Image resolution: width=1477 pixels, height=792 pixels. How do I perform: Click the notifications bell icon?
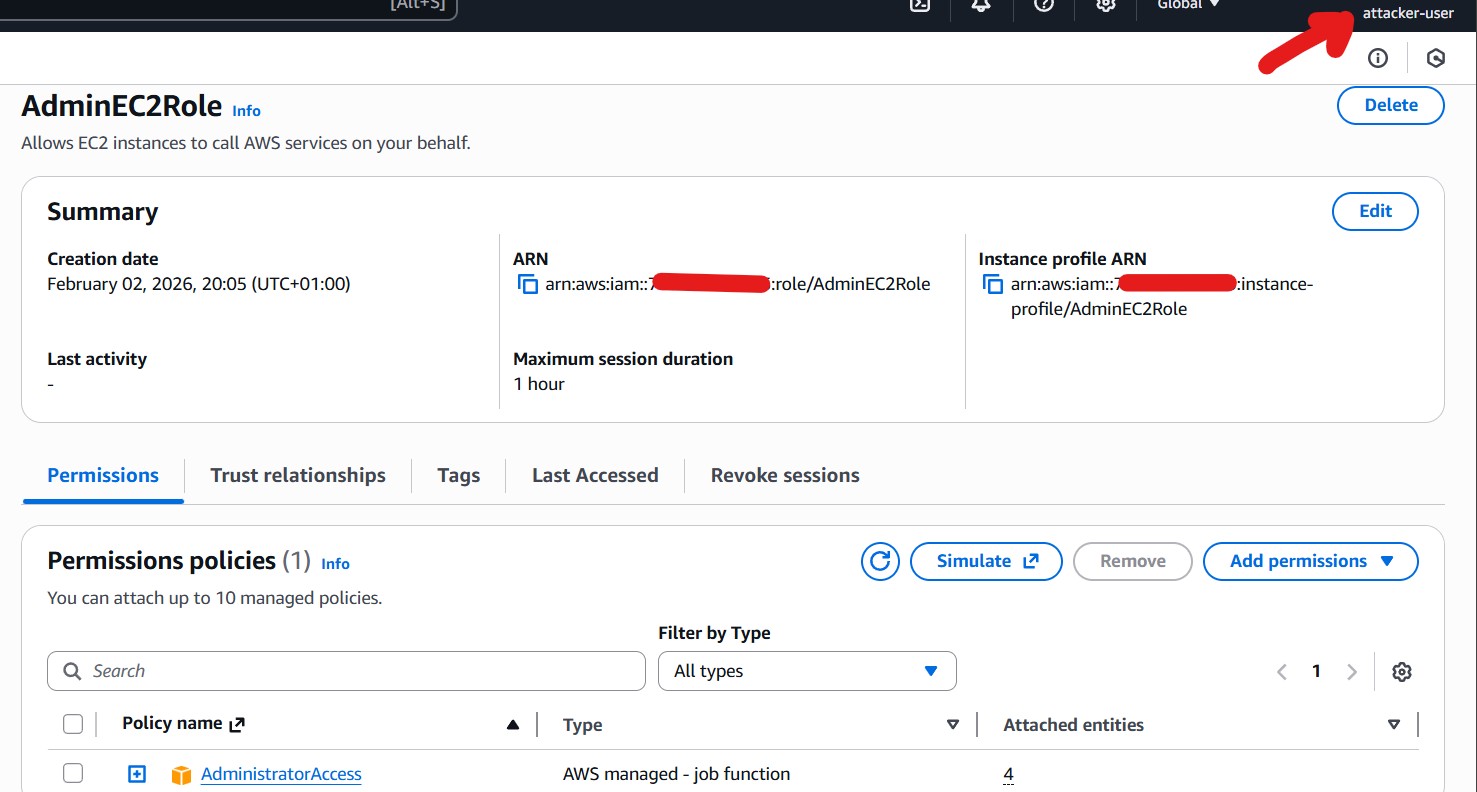(x=981, y=5)
